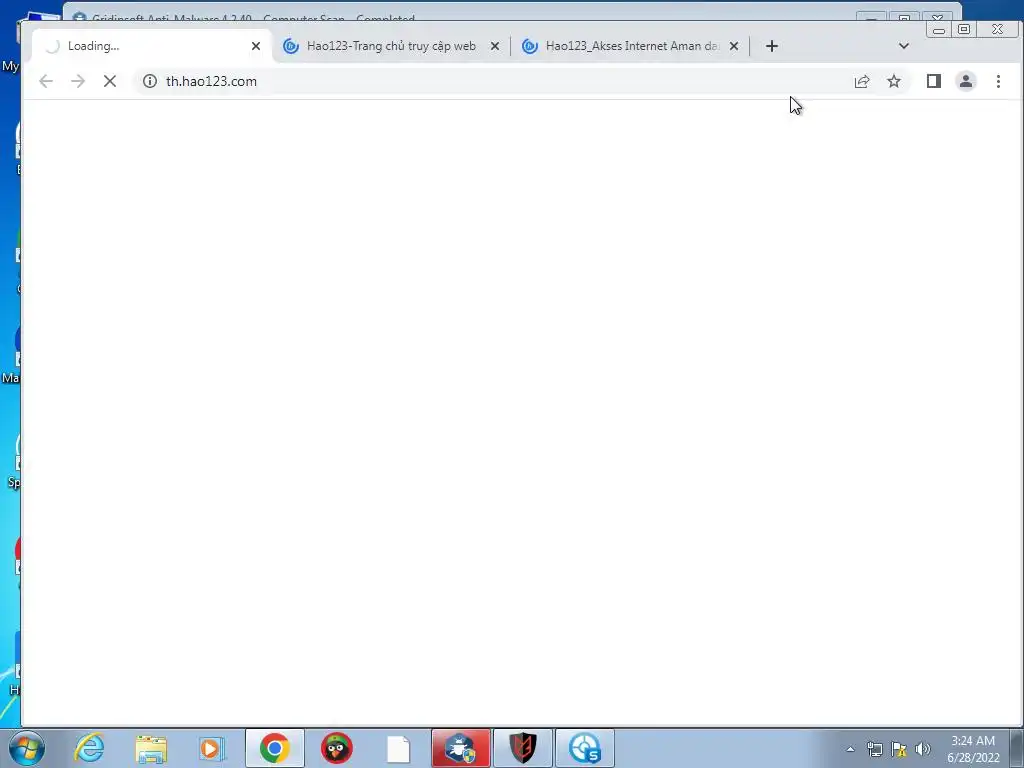Switch to Hao123-Trang chủ truy cập web tab
The width and height of the screenshot is (1024, 768).
(392, 46)
